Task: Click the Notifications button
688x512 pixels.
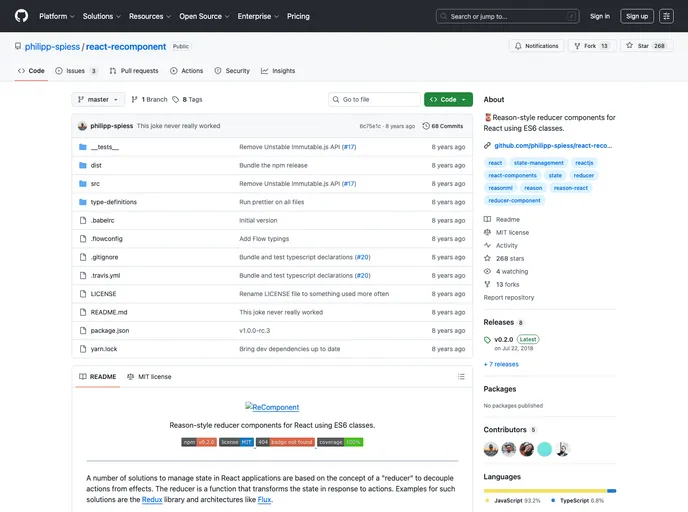Action: (x=536, y=46)
